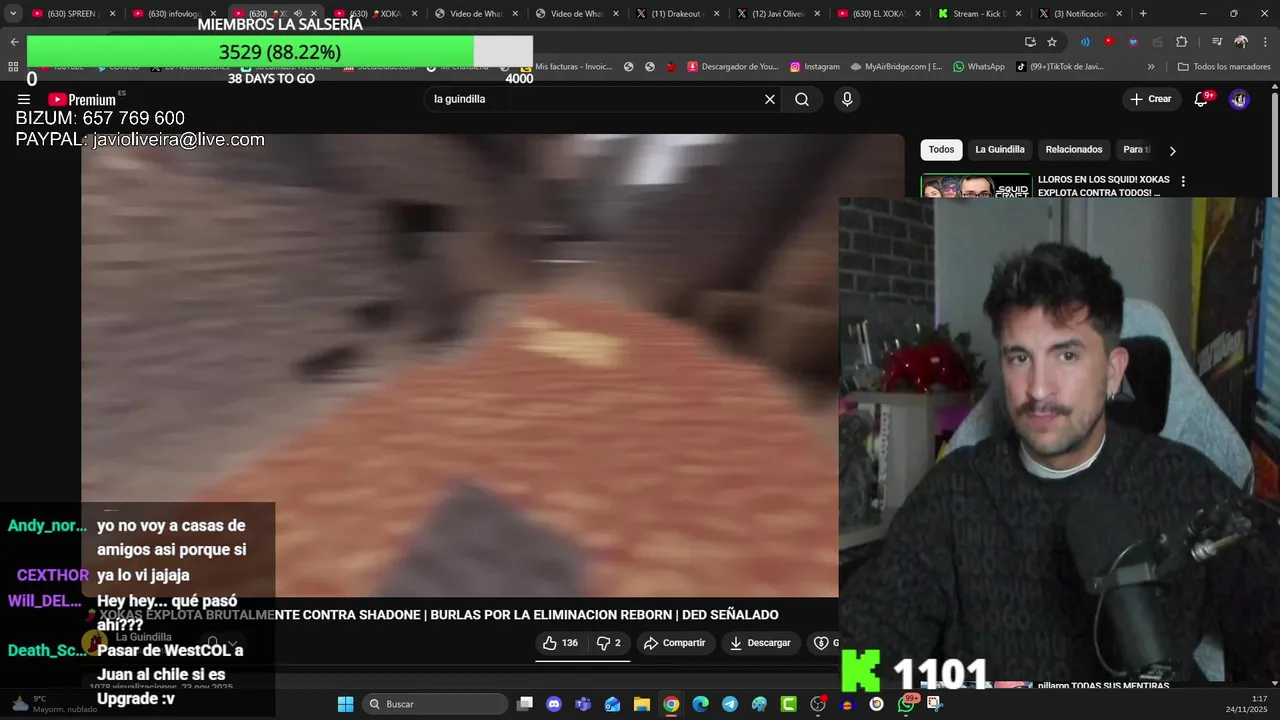
Task: Open WhatsApp from the taskbar
Action: click(x=906, y=704)
